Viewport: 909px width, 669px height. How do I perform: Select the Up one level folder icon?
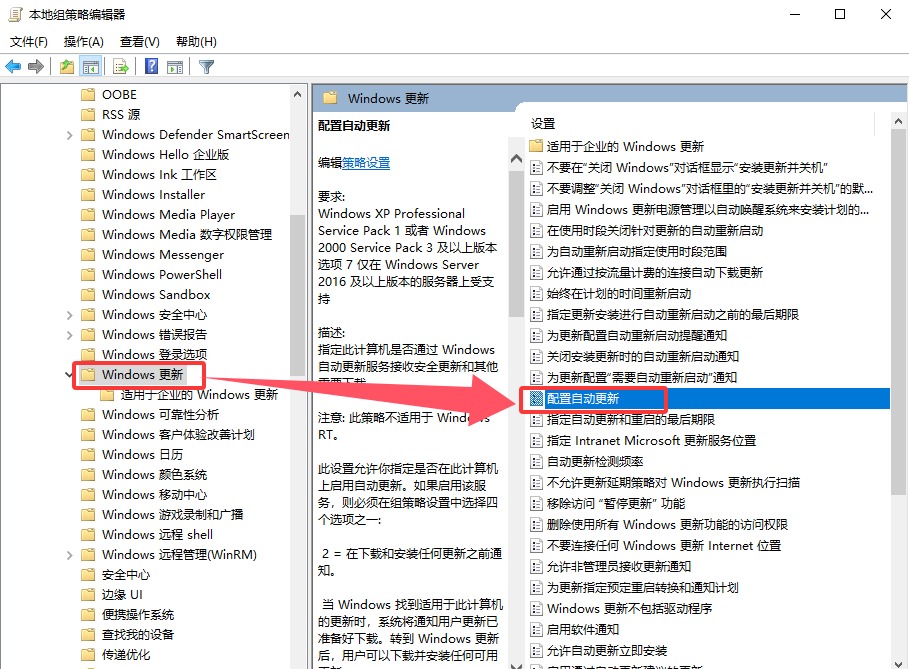point(66,67)
